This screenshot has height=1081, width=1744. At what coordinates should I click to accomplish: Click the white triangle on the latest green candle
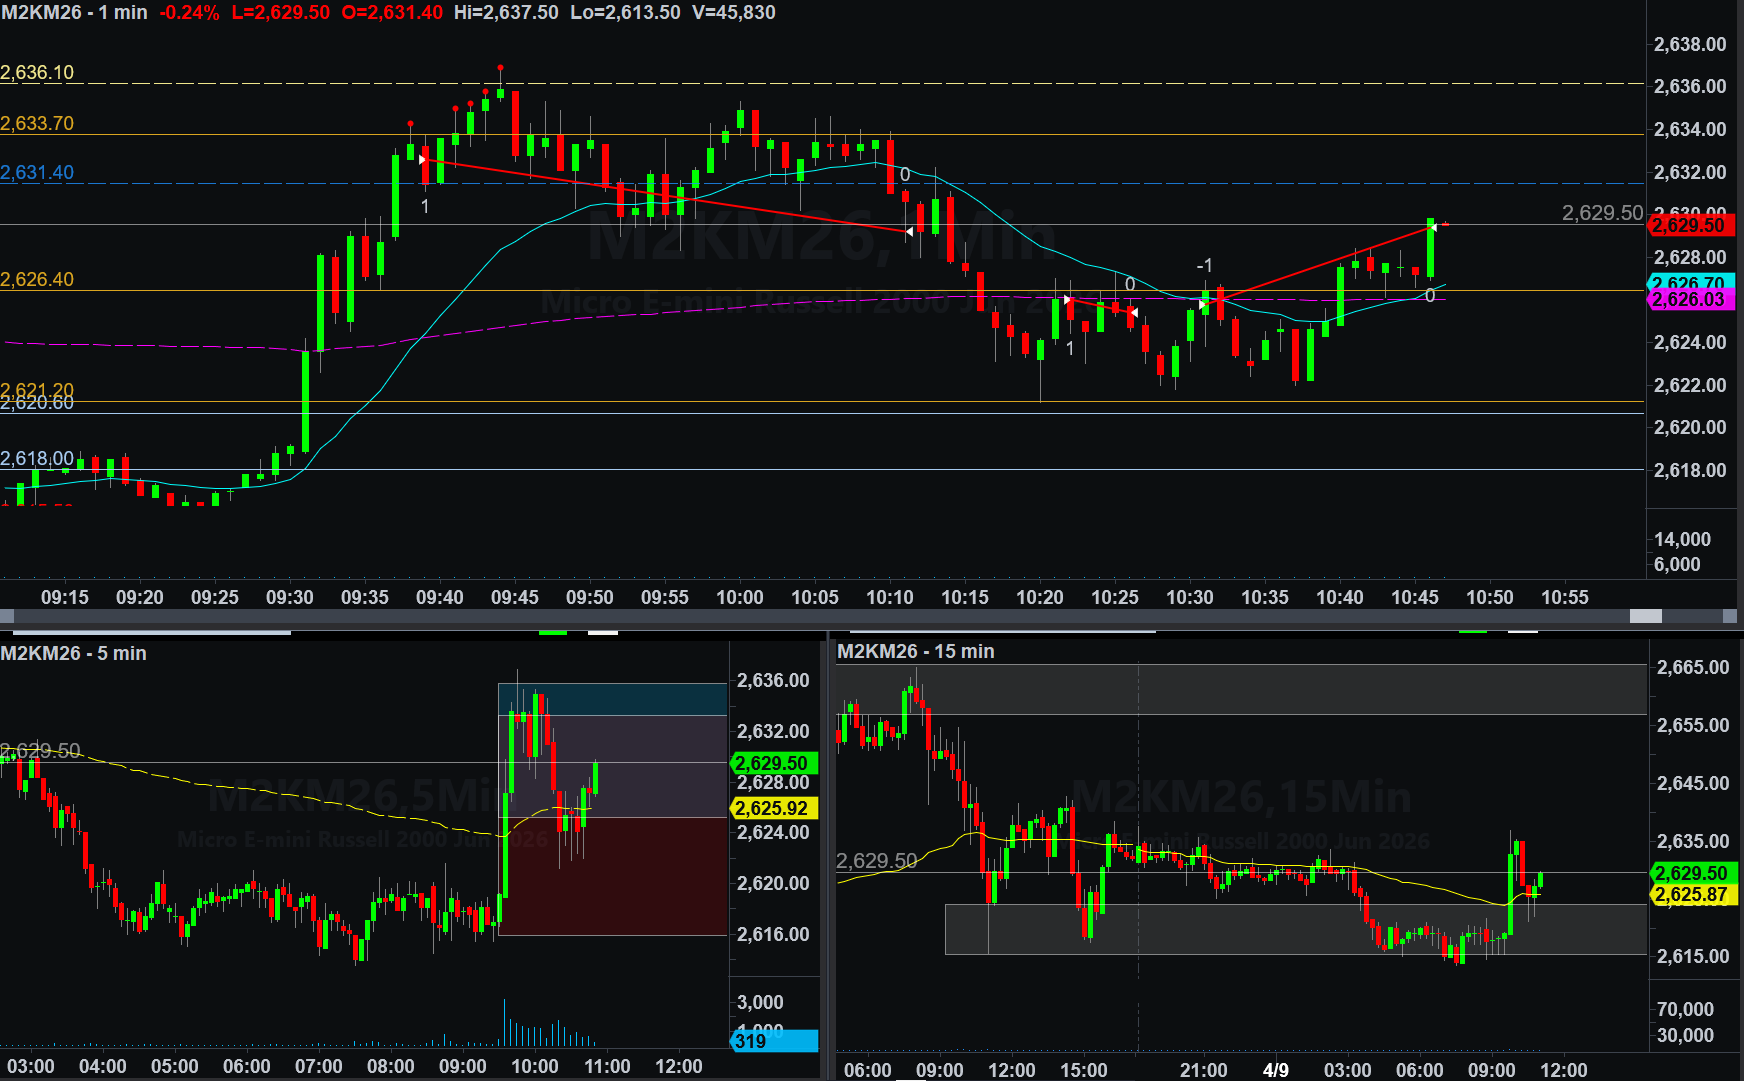coord(1433,228)
